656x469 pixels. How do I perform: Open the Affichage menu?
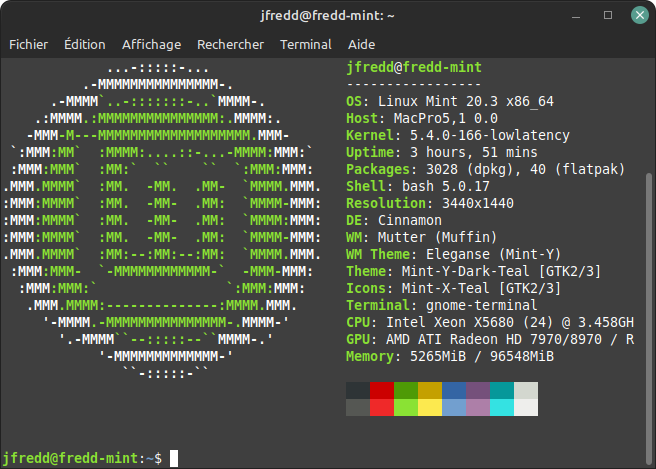(151, 44)
